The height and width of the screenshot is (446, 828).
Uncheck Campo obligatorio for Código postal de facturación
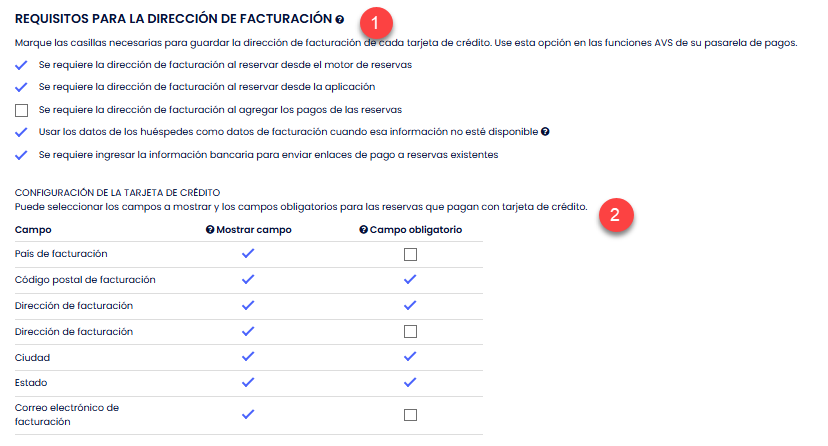coord(410,280)
